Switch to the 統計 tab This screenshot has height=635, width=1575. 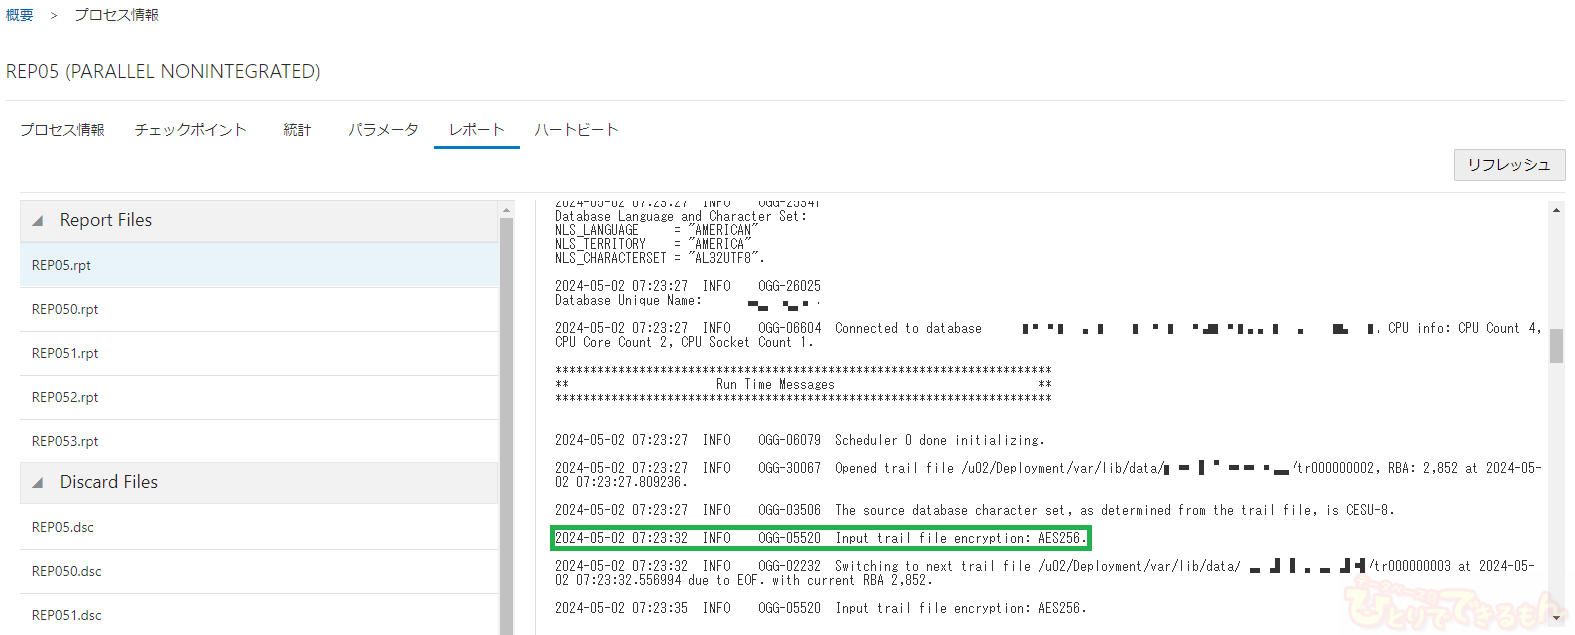[x=297, y=130]
